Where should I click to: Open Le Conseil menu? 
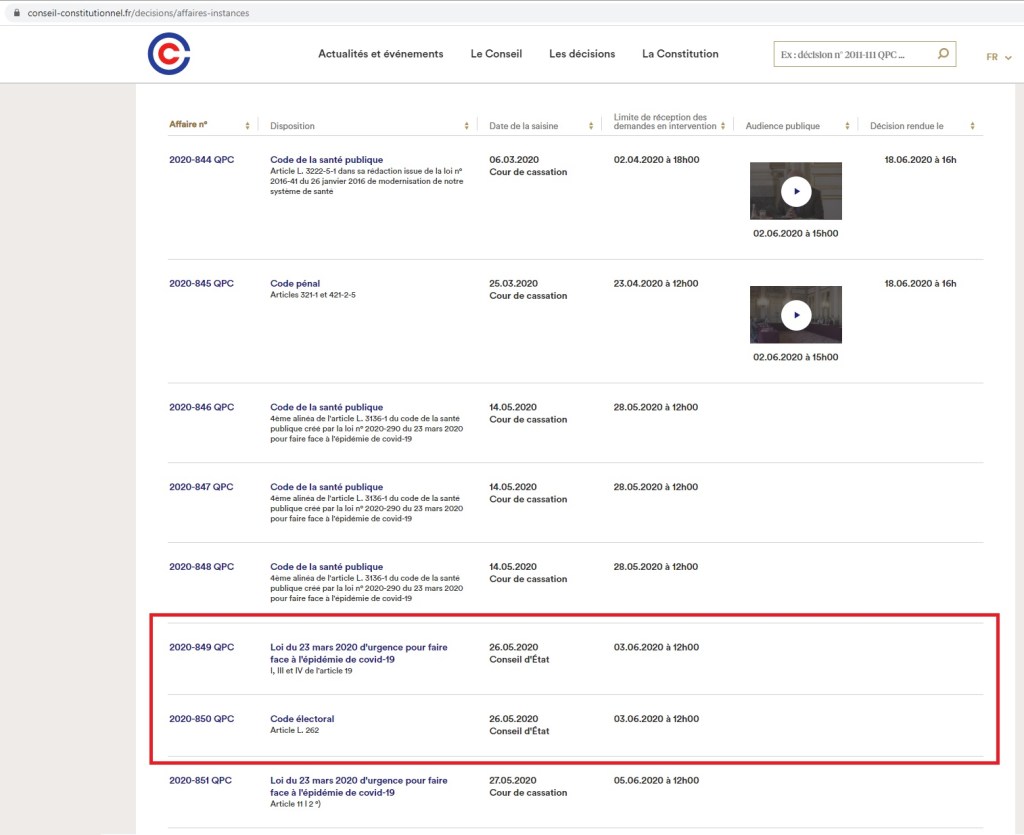[x=496, y=54]
